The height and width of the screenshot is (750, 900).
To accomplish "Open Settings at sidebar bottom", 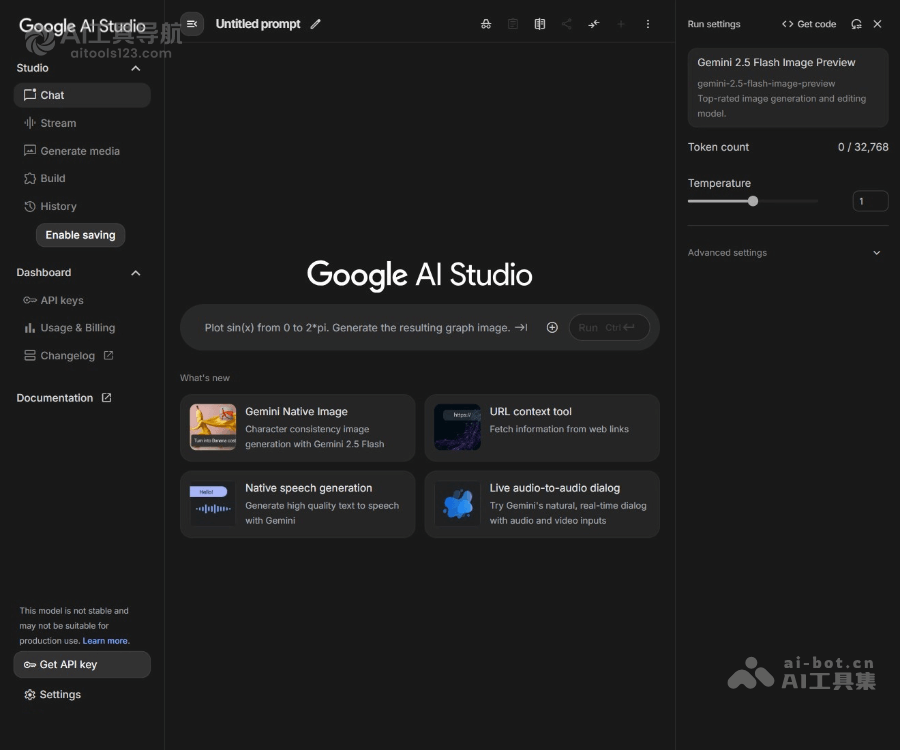I will tap(53, 694).
